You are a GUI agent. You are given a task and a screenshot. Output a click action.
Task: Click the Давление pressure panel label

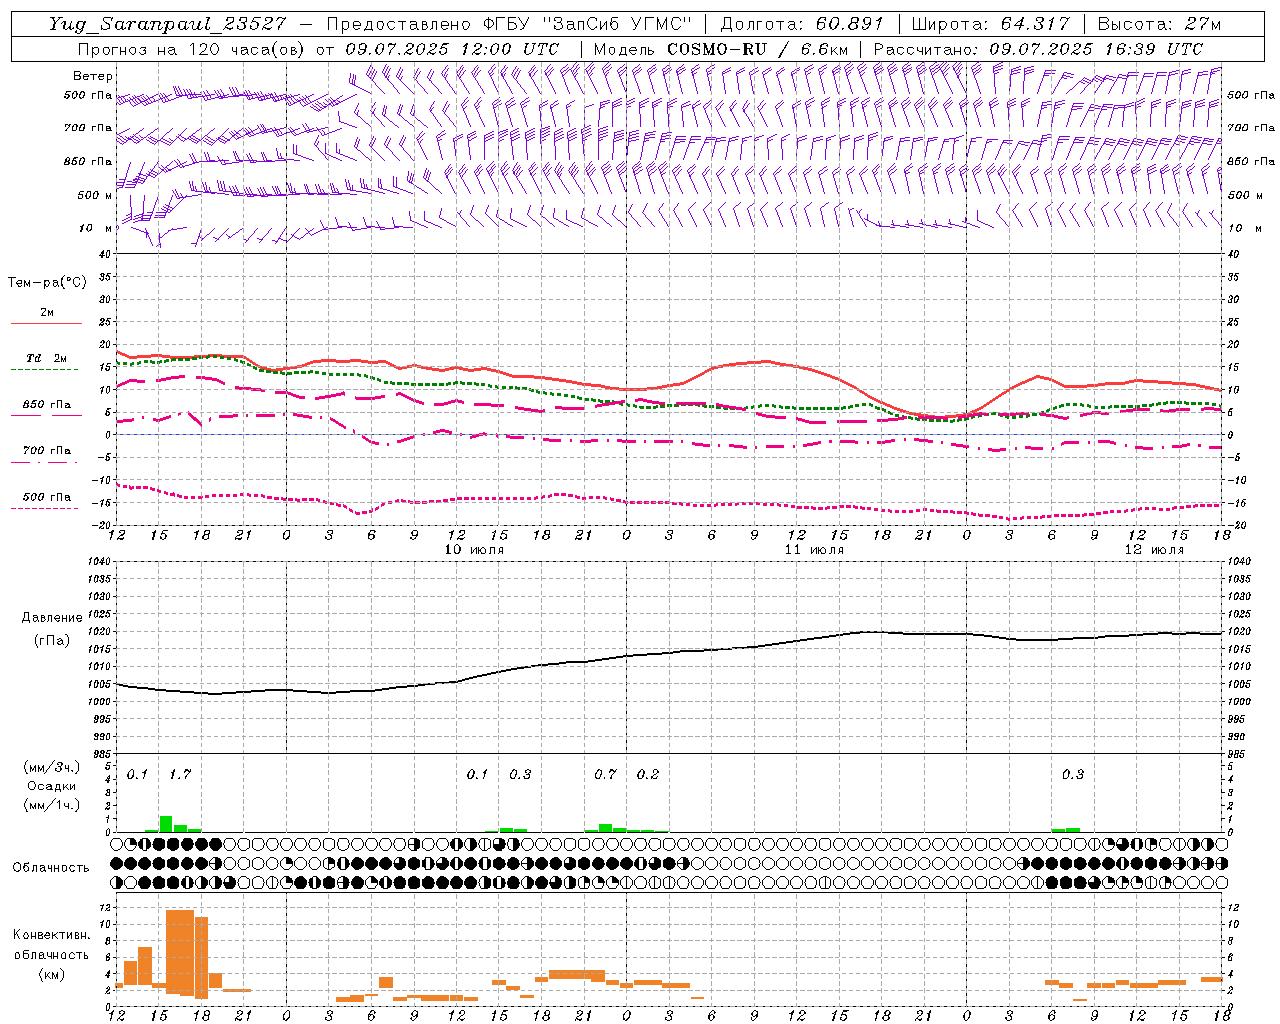click(x=52, y=618)
